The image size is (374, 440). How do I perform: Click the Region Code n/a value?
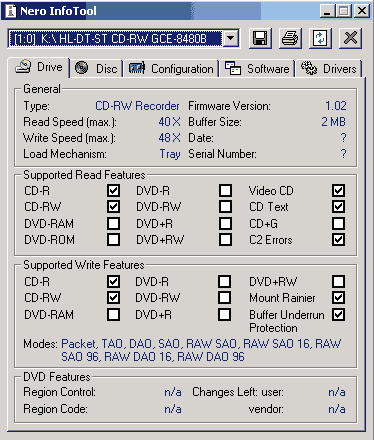[173, 409]
